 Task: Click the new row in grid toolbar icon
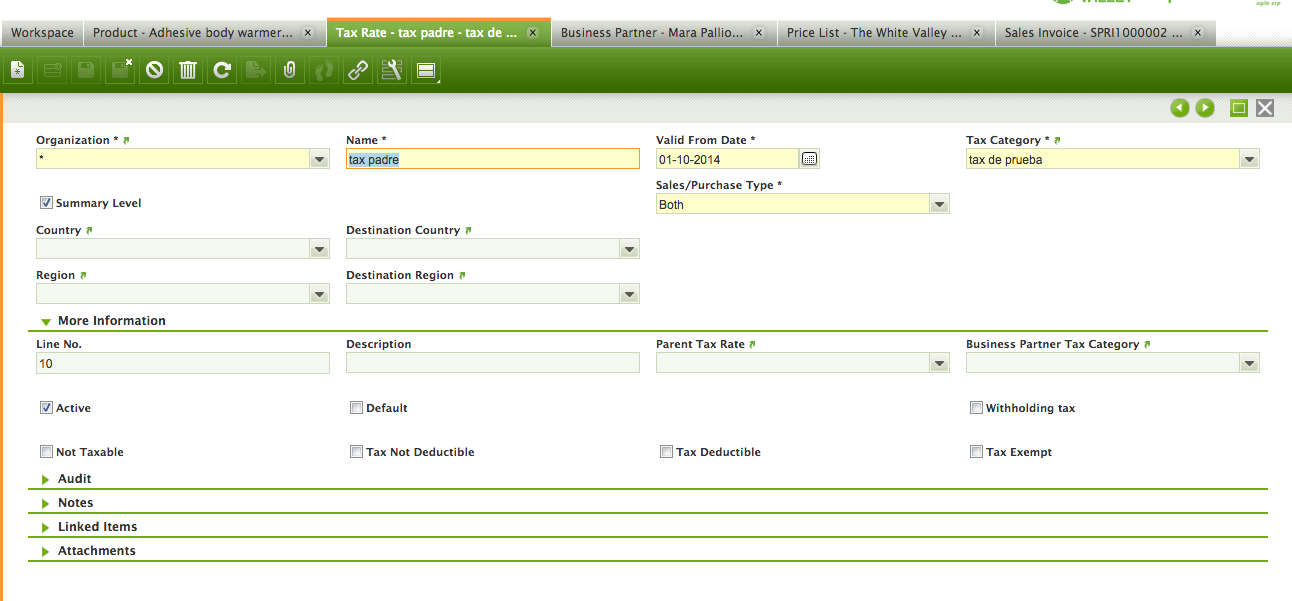coord(53,70)
